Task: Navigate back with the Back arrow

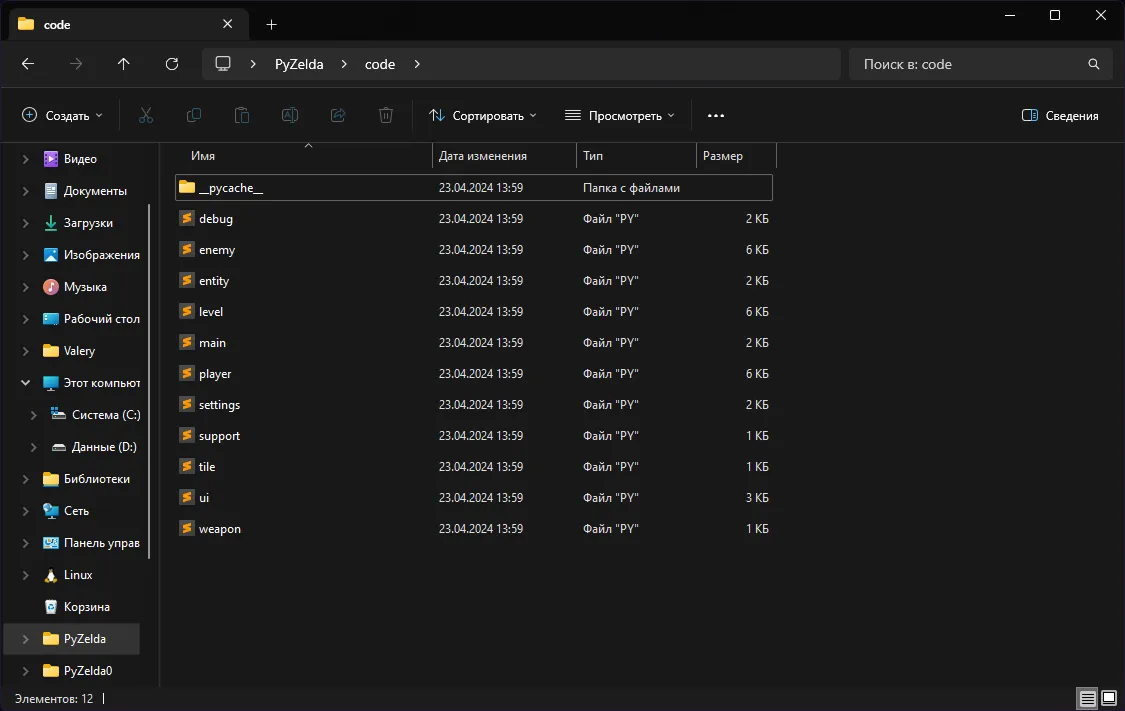Action: click(28, 64)
